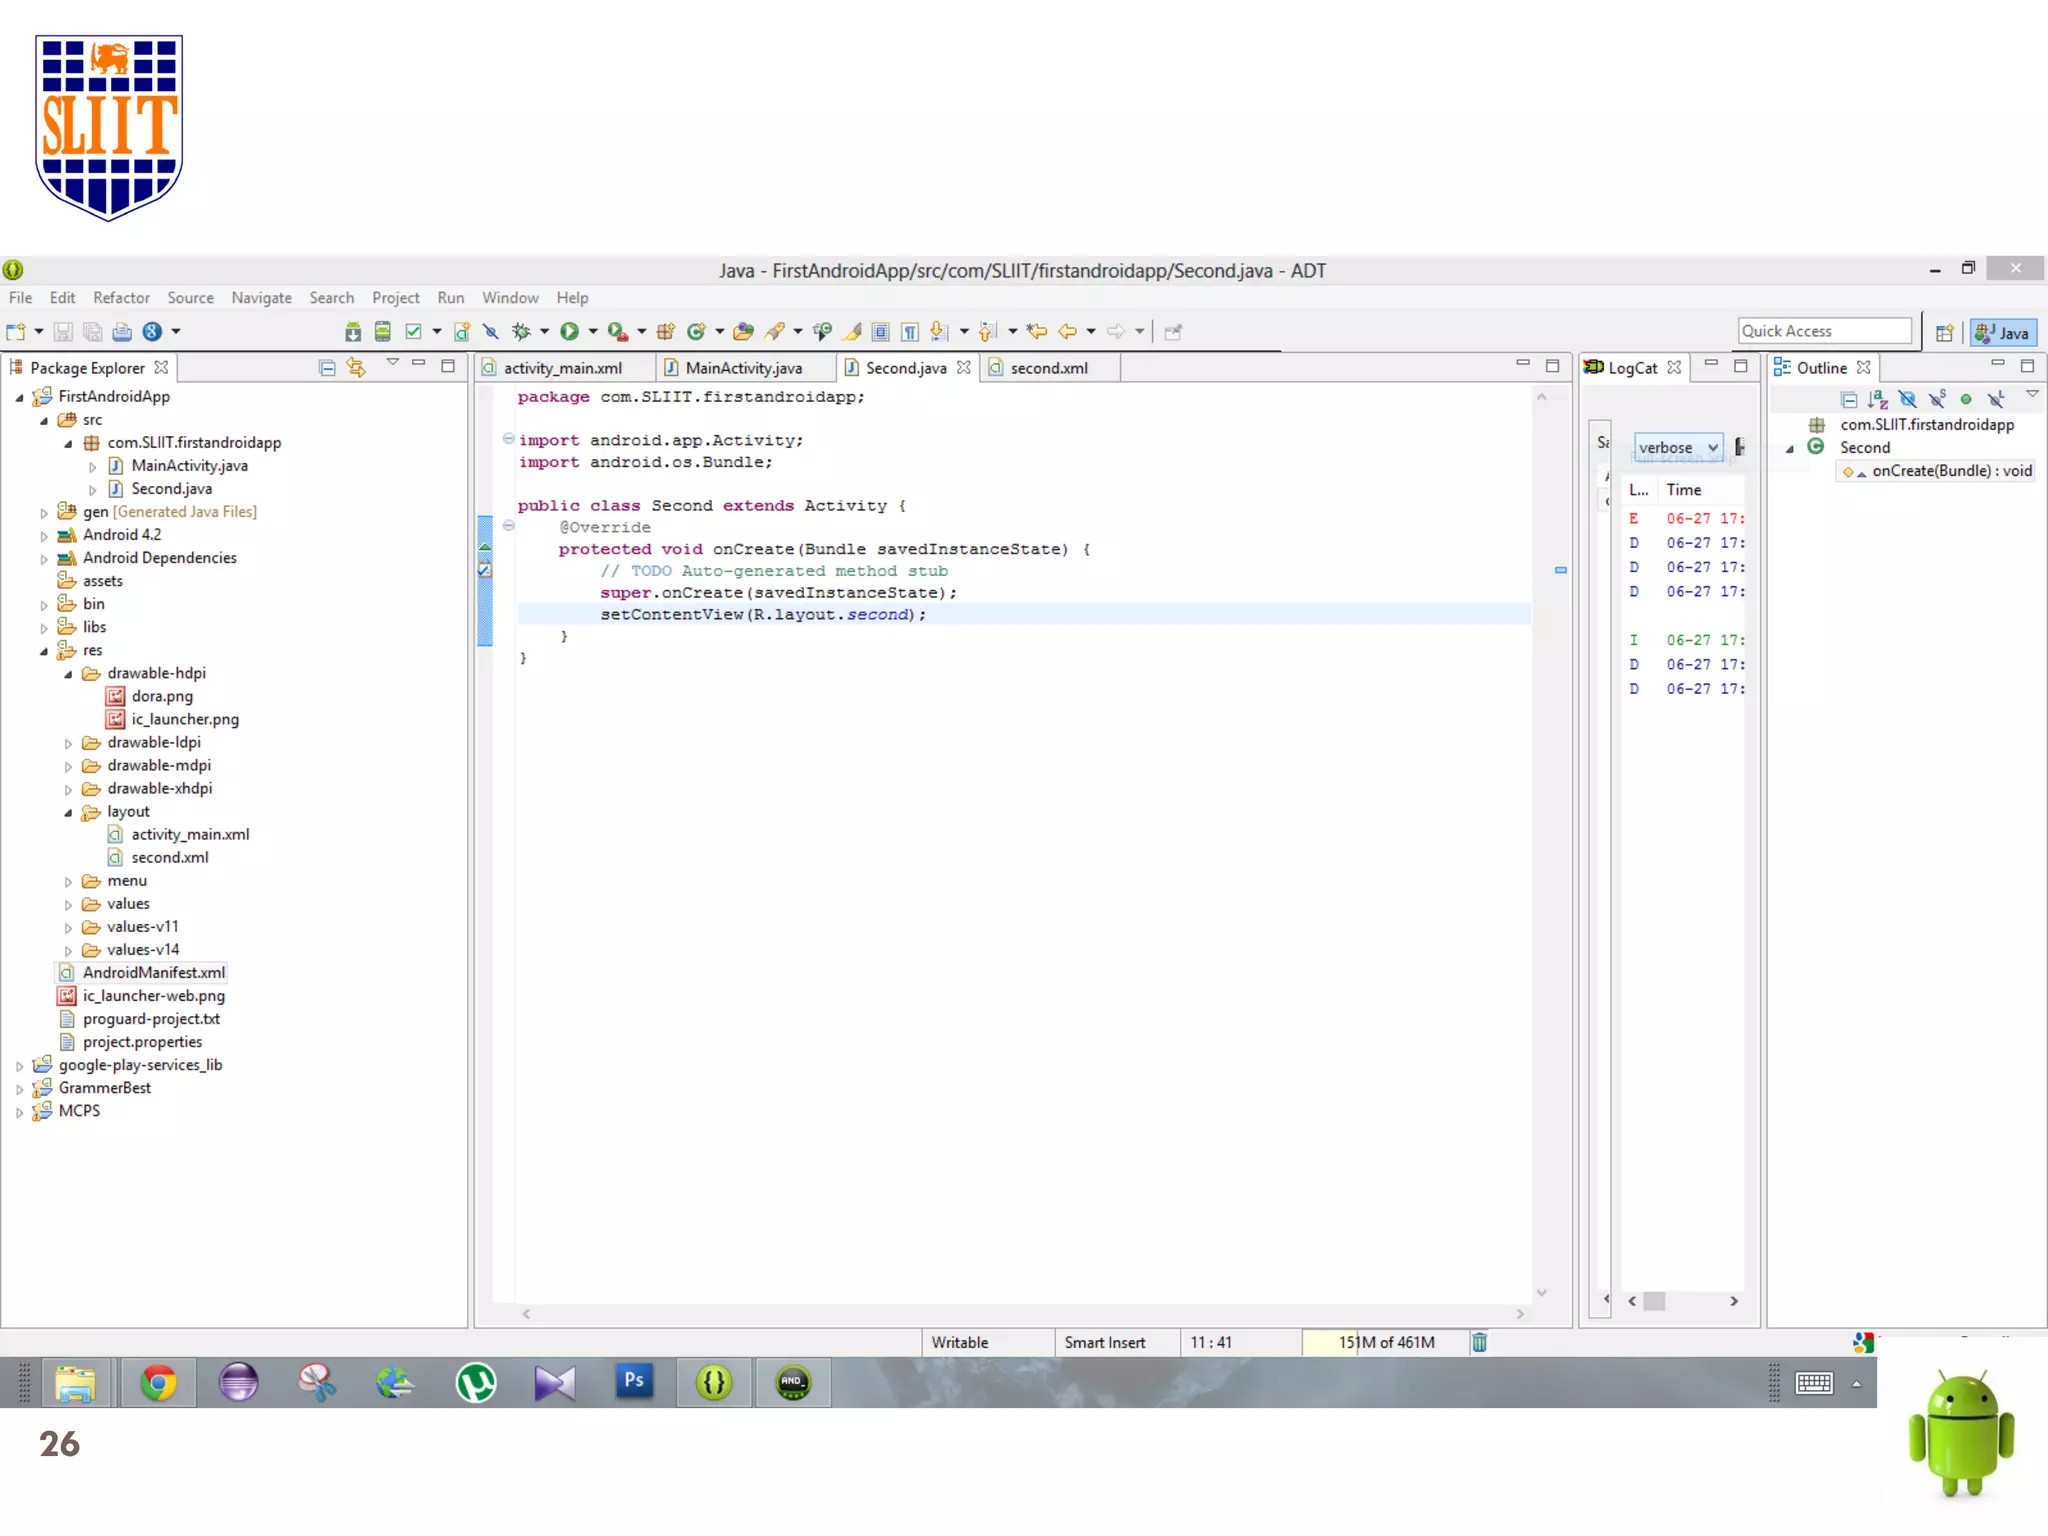Toggle Hide Fields in Outline panel
The image size is (2048, 1536).
pos(1908,399)
